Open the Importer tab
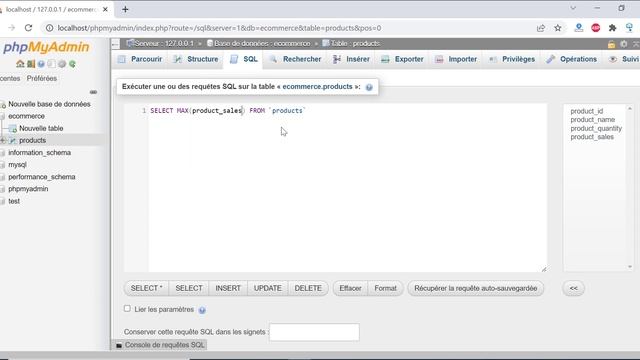This screenshot has height=360, width=640. click(x=456, y=59)
